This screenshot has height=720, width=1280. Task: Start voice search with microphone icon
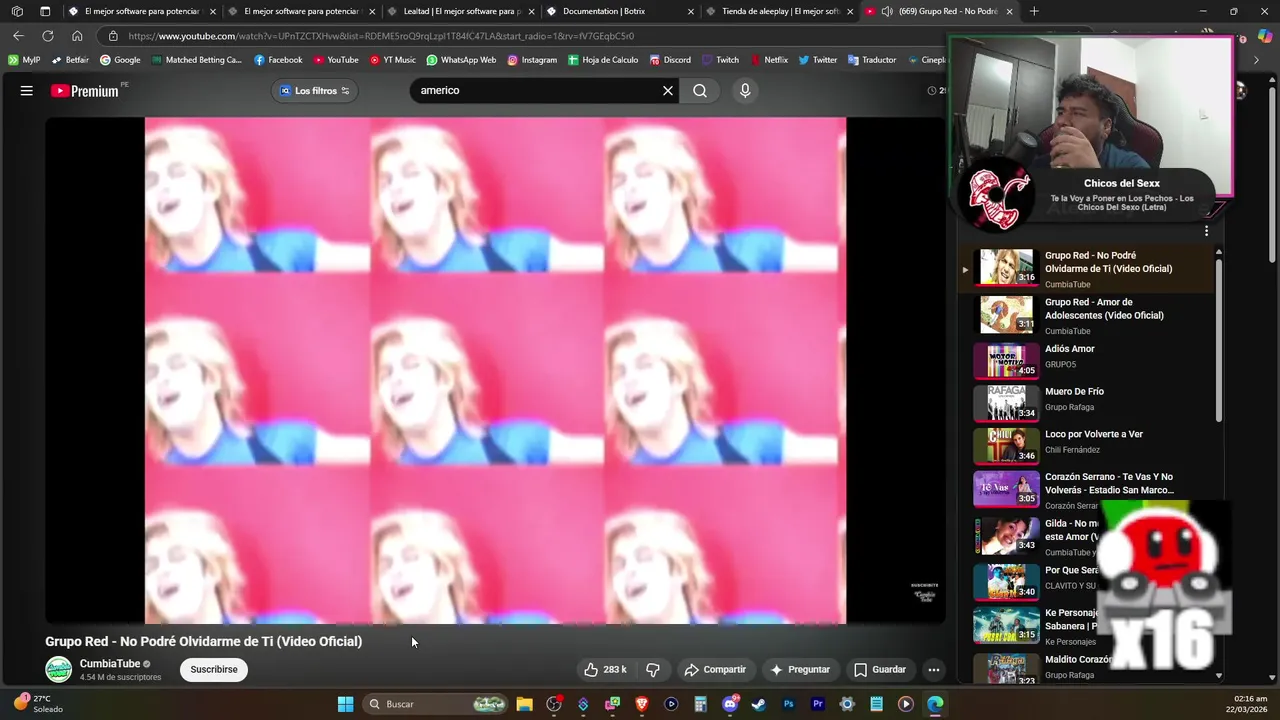coord(745,91)
